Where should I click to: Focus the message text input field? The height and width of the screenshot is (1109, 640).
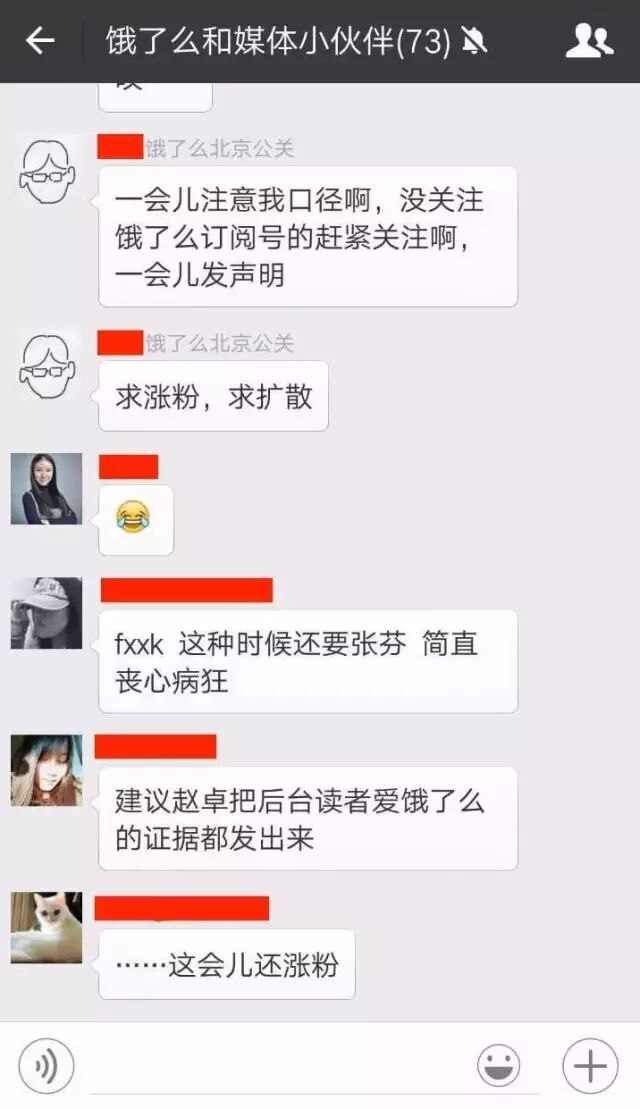coord(277,1066)
